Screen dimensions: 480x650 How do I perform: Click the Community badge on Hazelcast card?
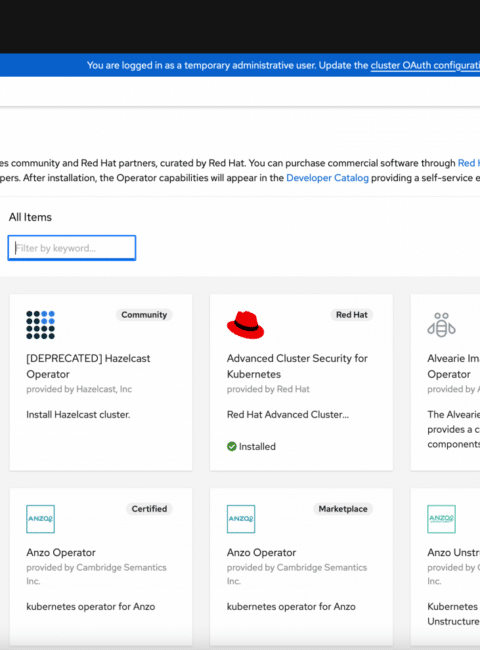144,315
